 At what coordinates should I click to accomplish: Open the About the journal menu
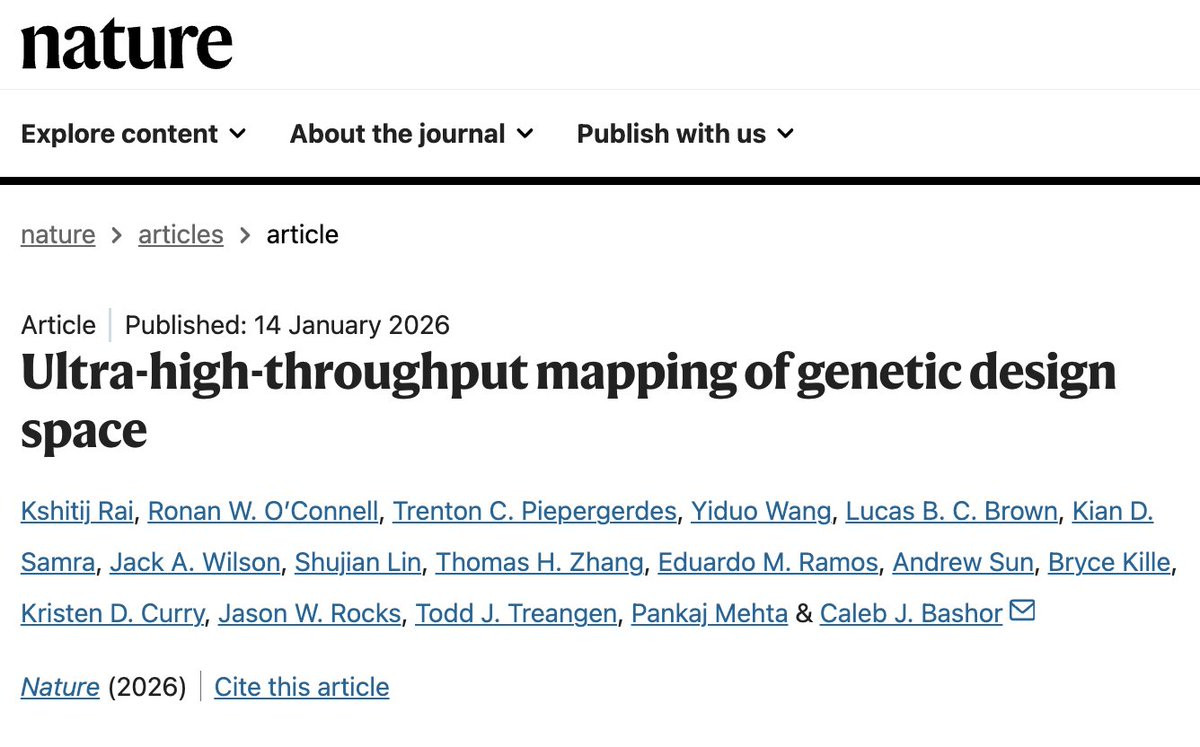click(411, 134)
